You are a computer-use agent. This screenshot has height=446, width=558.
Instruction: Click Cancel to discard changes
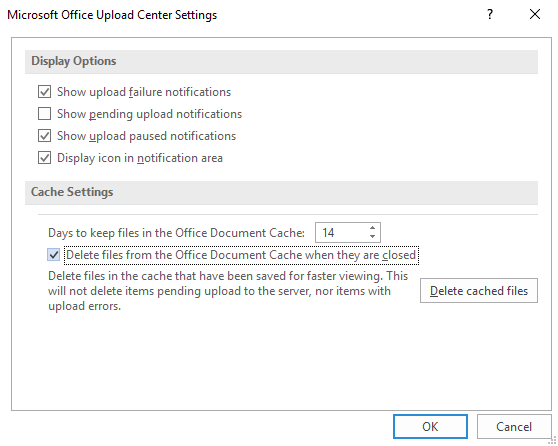[x=514, y=426]
